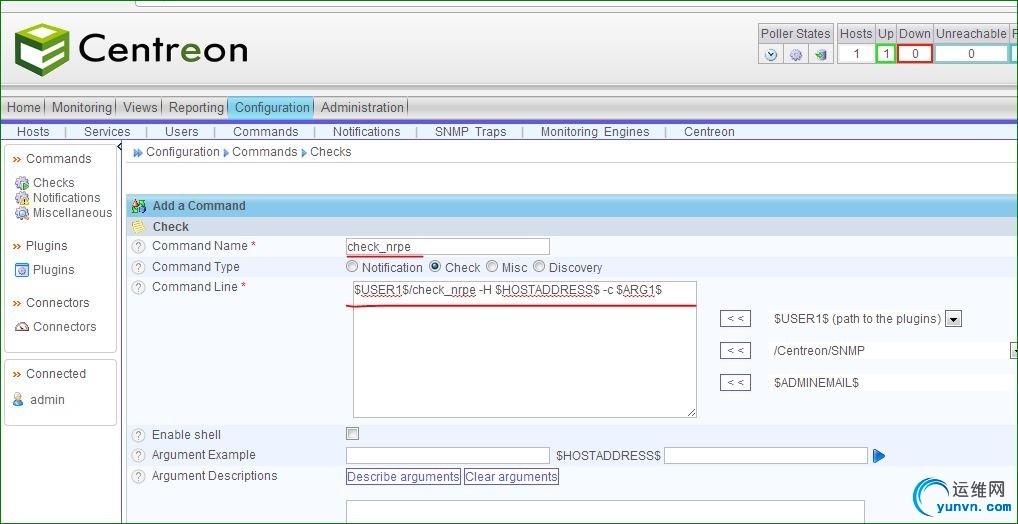The width and height of the screenshot is (1018, 524).
Task: Click the Plugins icon in sidebar
Action: (22, 270)
